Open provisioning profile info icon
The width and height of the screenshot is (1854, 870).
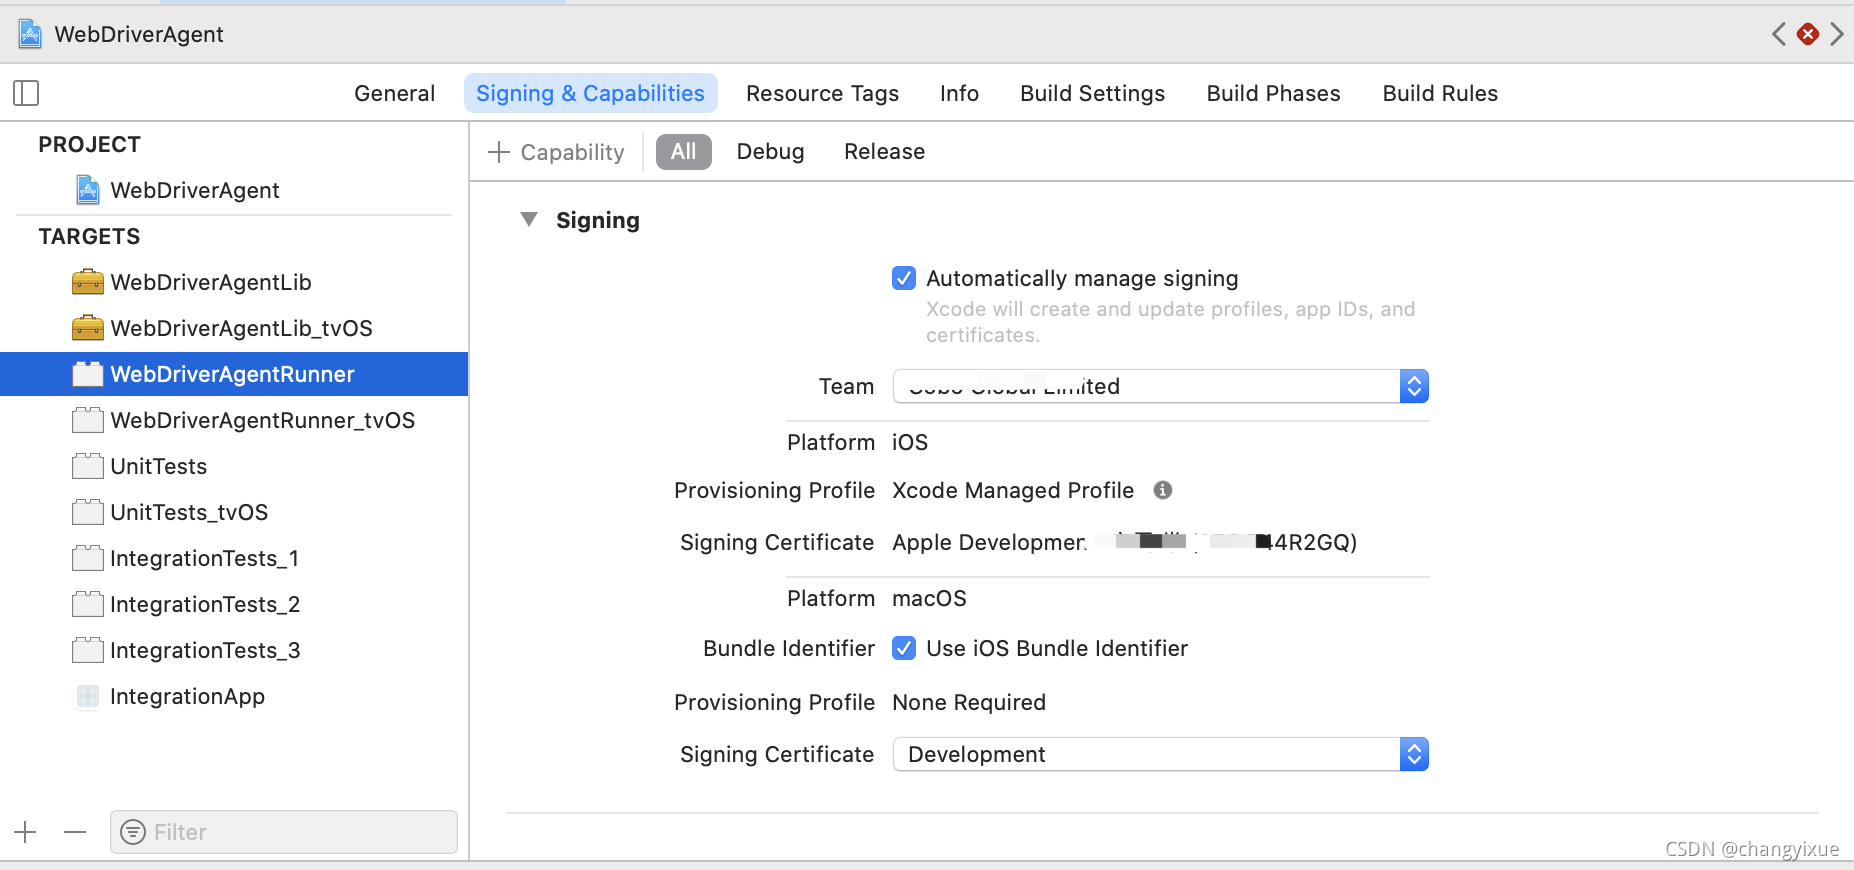pos(1162,490)
